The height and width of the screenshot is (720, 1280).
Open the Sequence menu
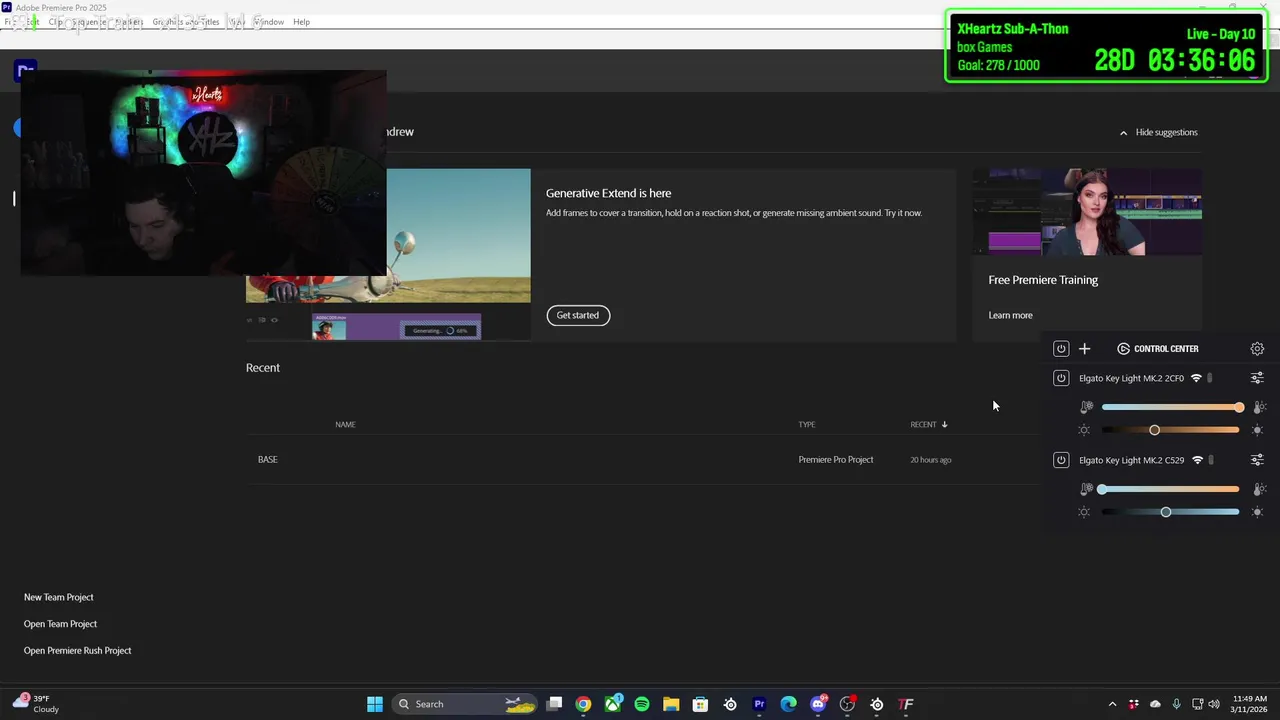(x=88, y=21)
